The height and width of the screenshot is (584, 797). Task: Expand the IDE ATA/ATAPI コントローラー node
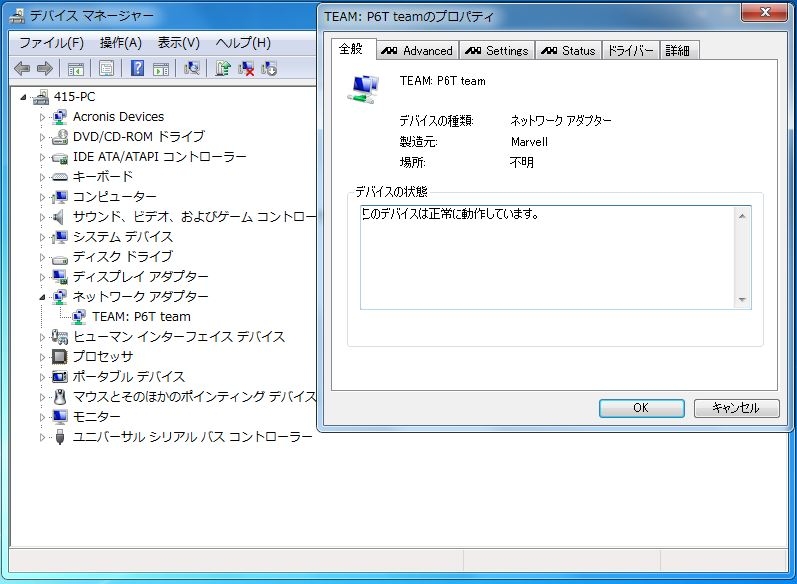click(42, 158)
